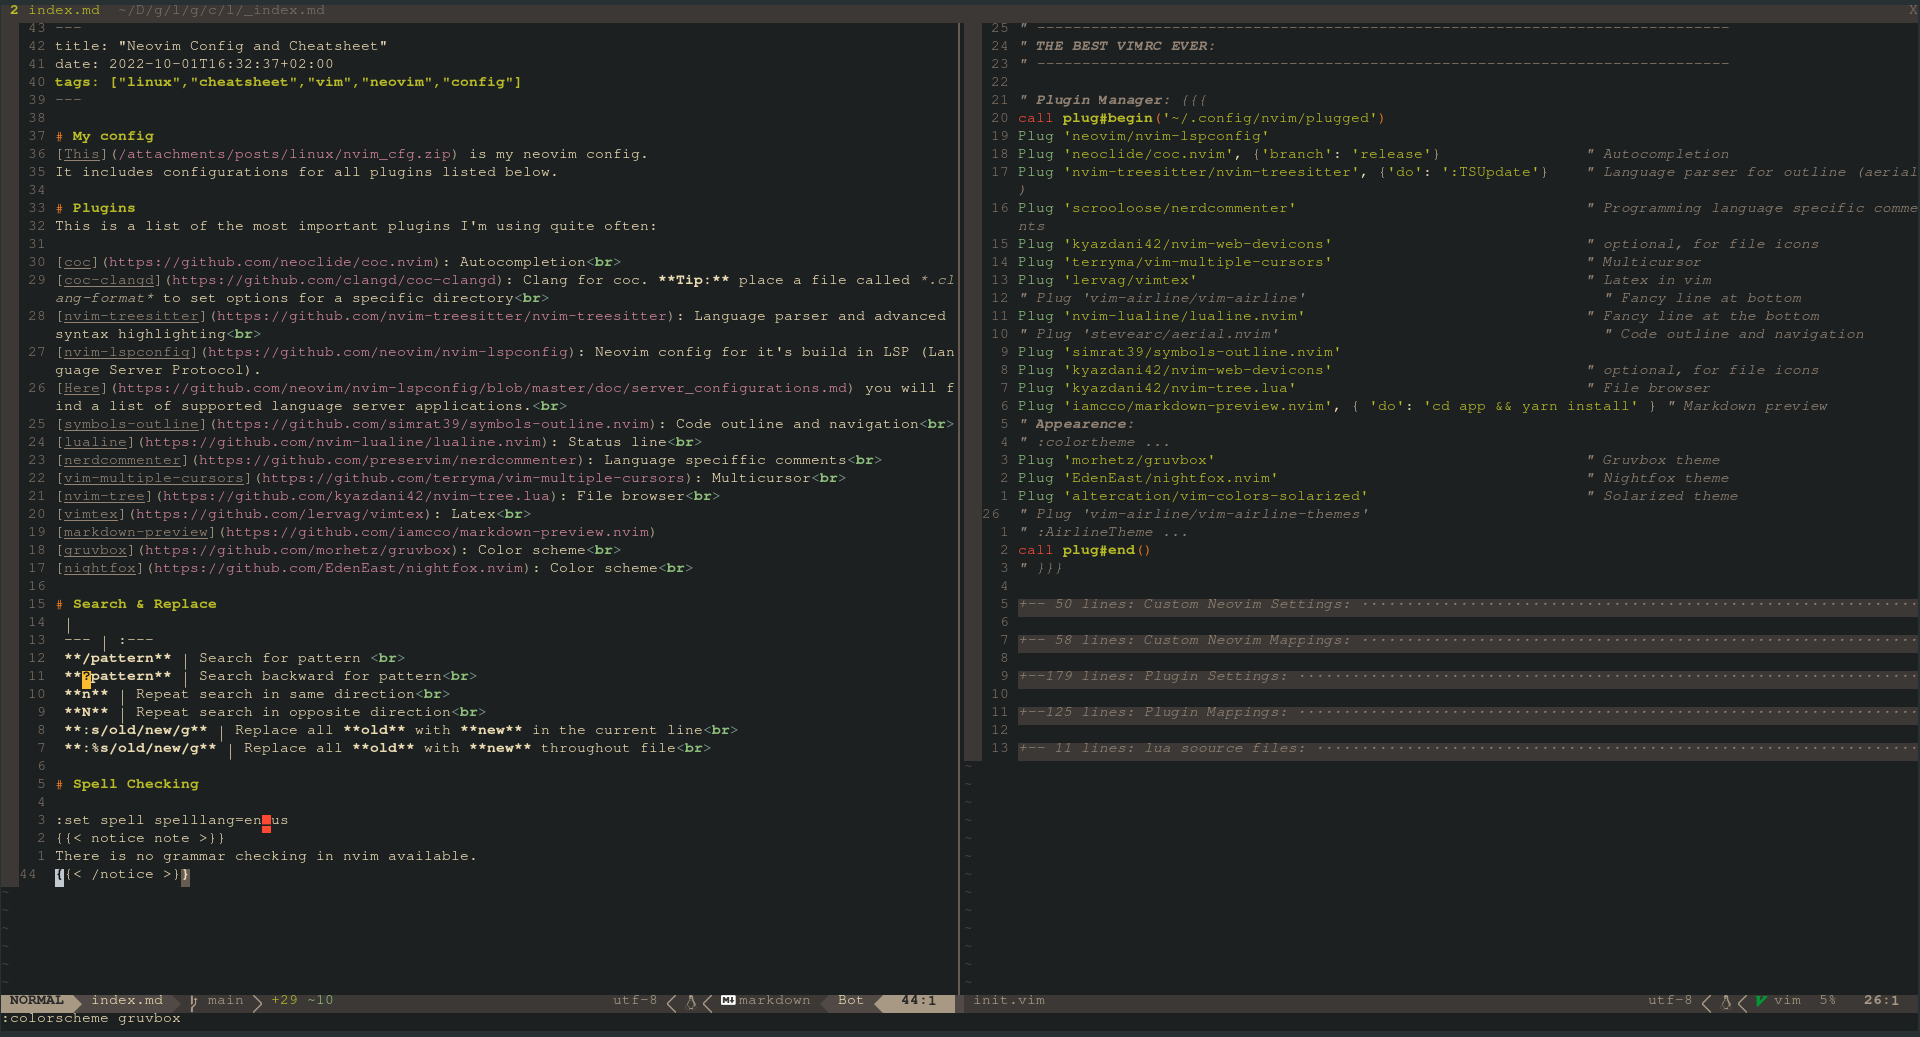
Task: Click ':set spell spelllang=en_us' line
Action: (x=172, y=820)
